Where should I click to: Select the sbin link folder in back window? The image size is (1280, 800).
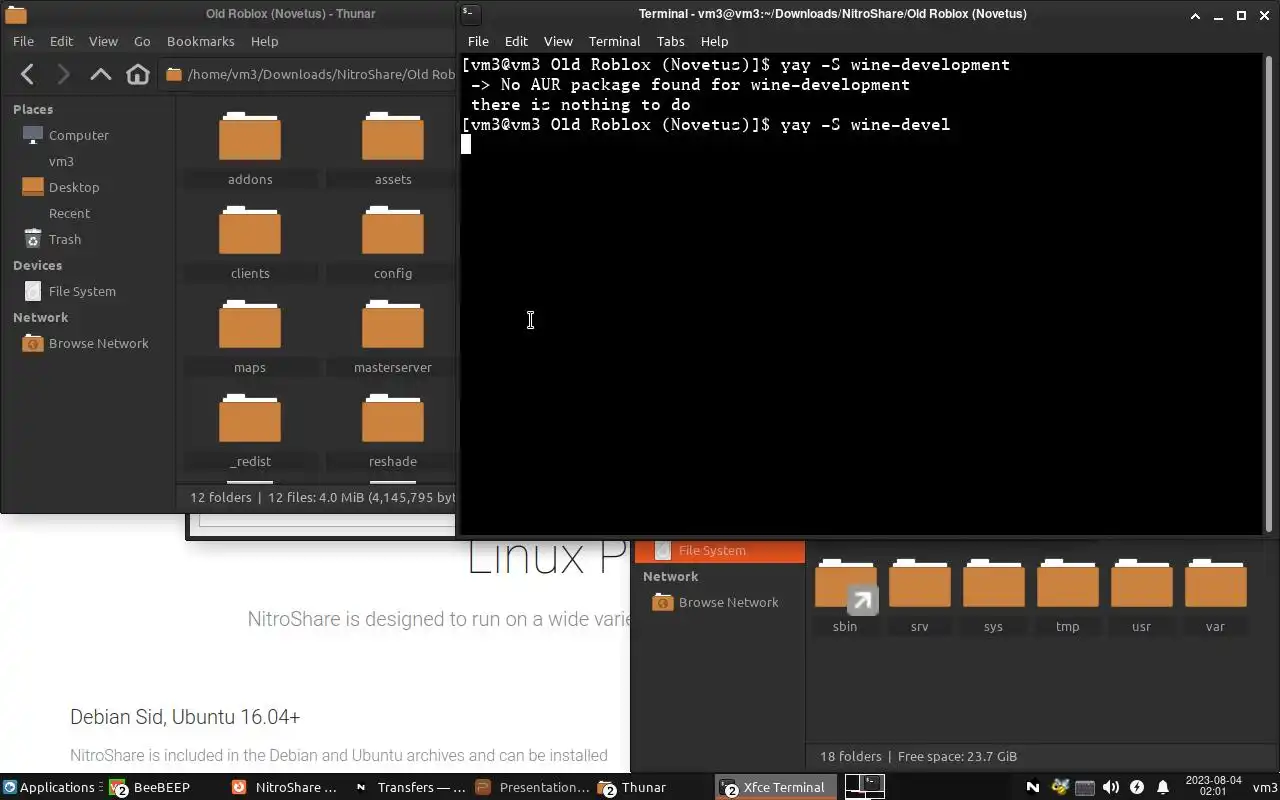845,595
